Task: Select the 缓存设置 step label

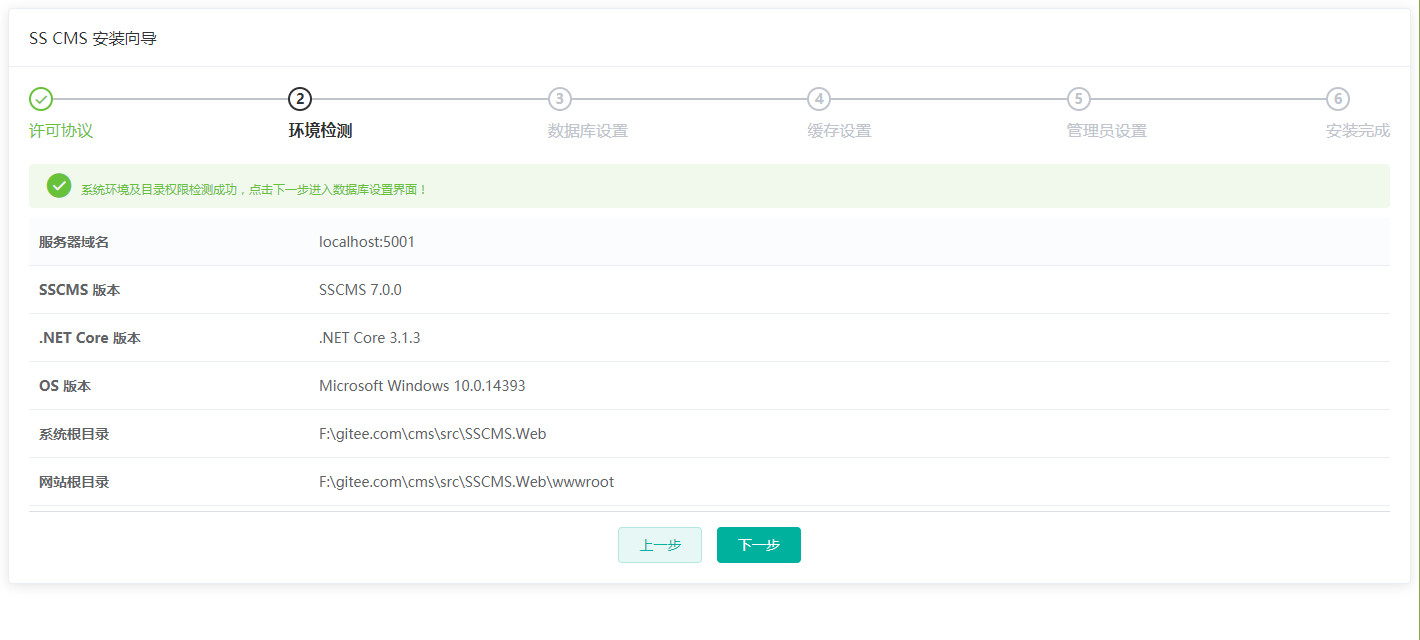Action: [839, 131]
